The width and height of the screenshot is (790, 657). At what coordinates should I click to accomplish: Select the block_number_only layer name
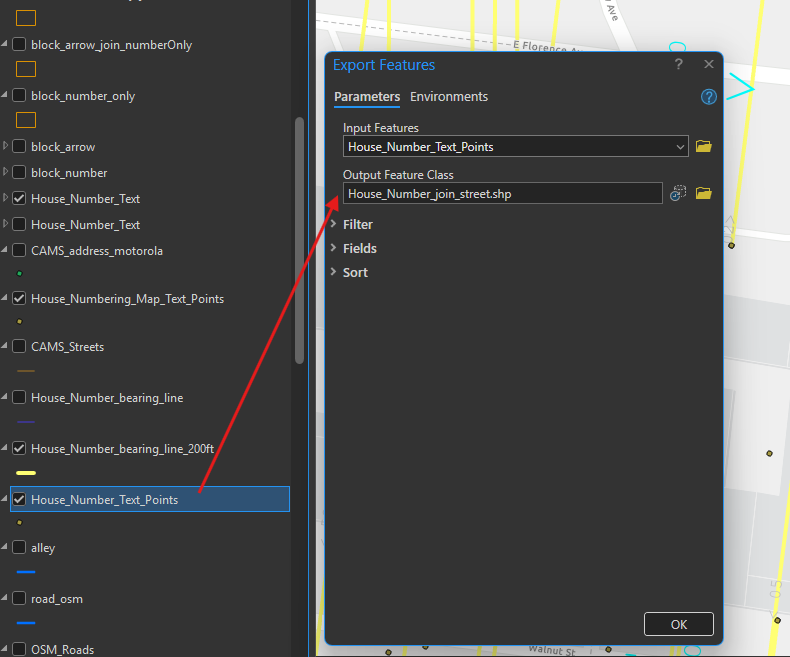(83, 96)
